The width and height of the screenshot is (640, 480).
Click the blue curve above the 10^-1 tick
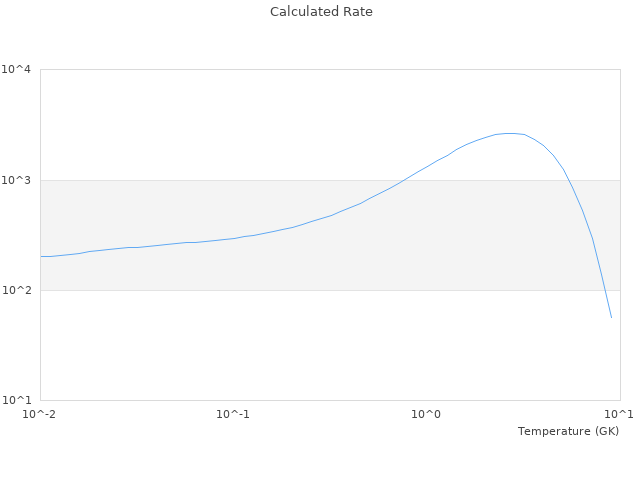click(x=233, y=238)
